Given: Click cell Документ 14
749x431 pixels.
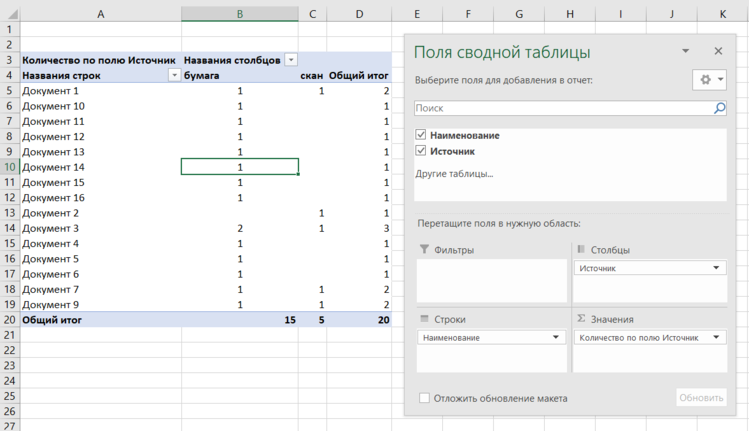Looking at the screenshot, I should tap(101, 167).
